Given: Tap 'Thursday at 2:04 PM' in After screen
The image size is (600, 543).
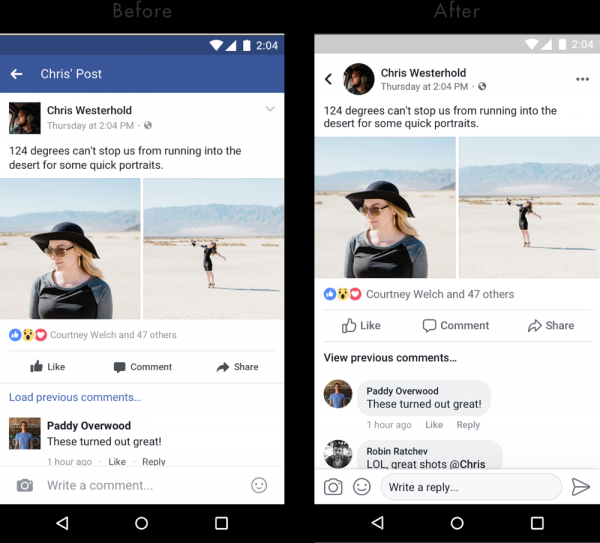Looking at the screenshot, I should tap(424, 86).
